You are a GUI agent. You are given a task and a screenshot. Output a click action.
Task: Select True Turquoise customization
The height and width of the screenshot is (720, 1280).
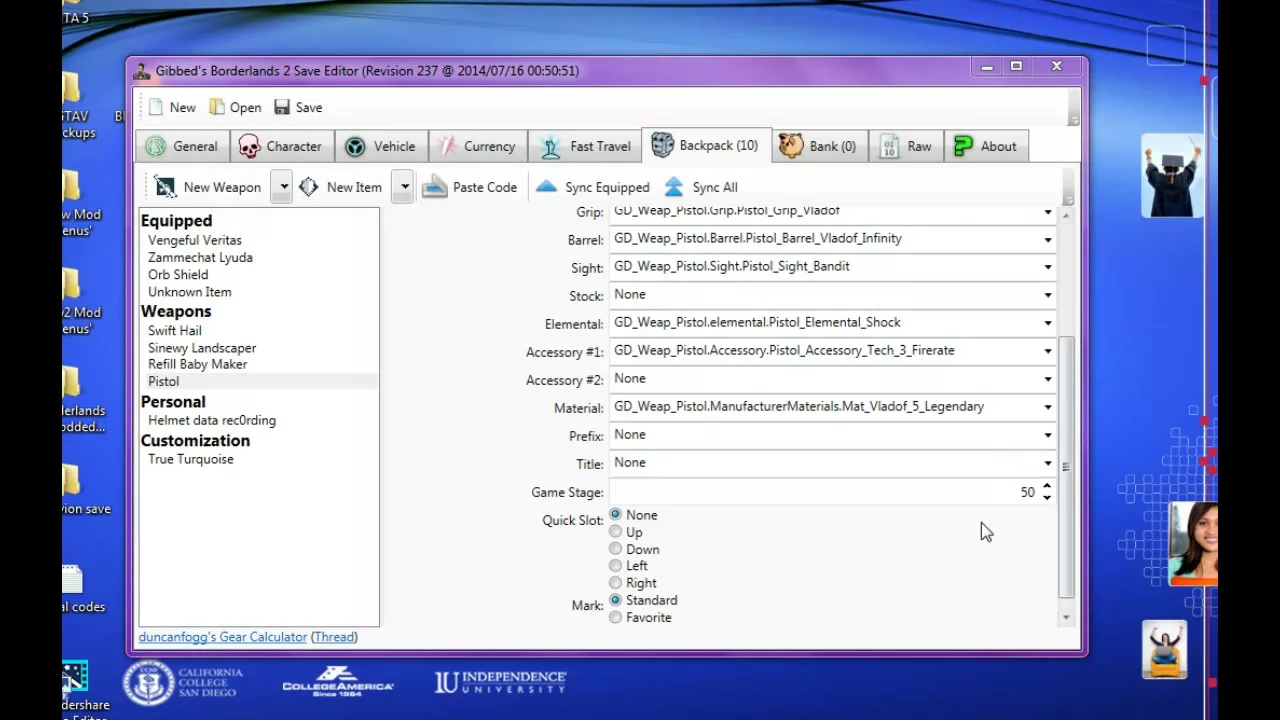pyautogui.click(x=191, y=459)
